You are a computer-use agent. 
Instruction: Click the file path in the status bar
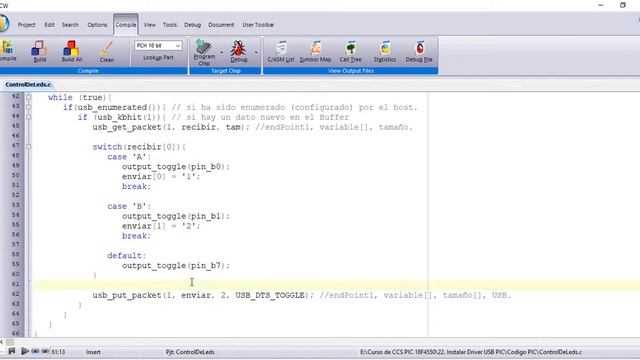click(471, 352)
